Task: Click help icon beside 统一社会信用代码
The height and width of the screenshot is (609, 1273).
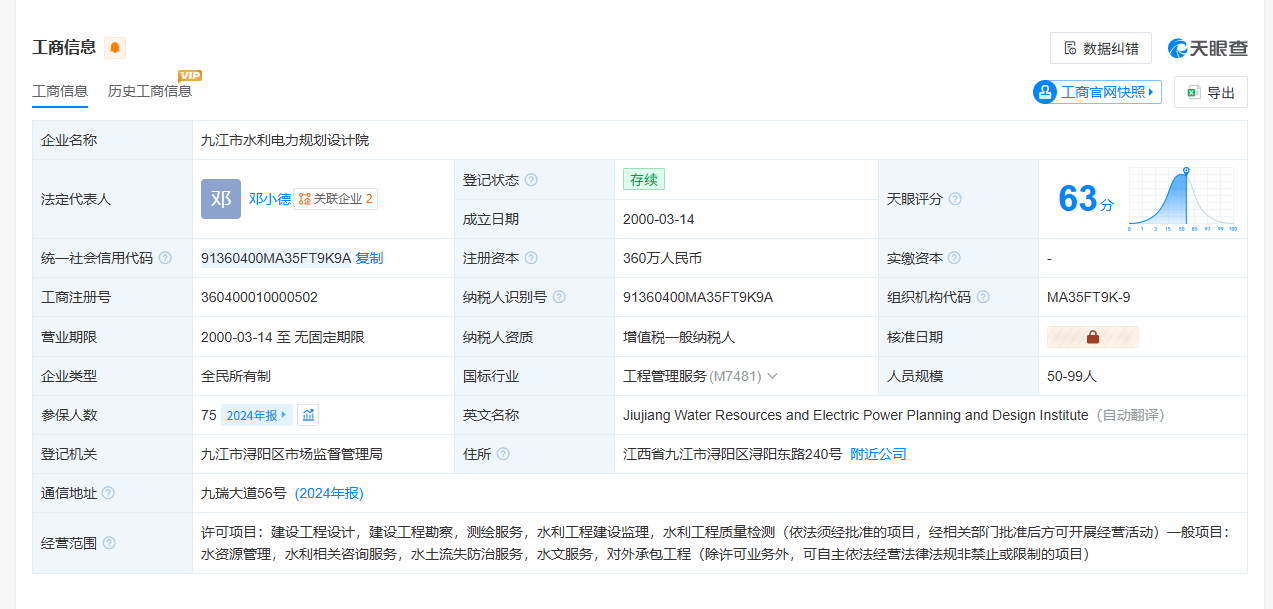Action: (165, 258)
